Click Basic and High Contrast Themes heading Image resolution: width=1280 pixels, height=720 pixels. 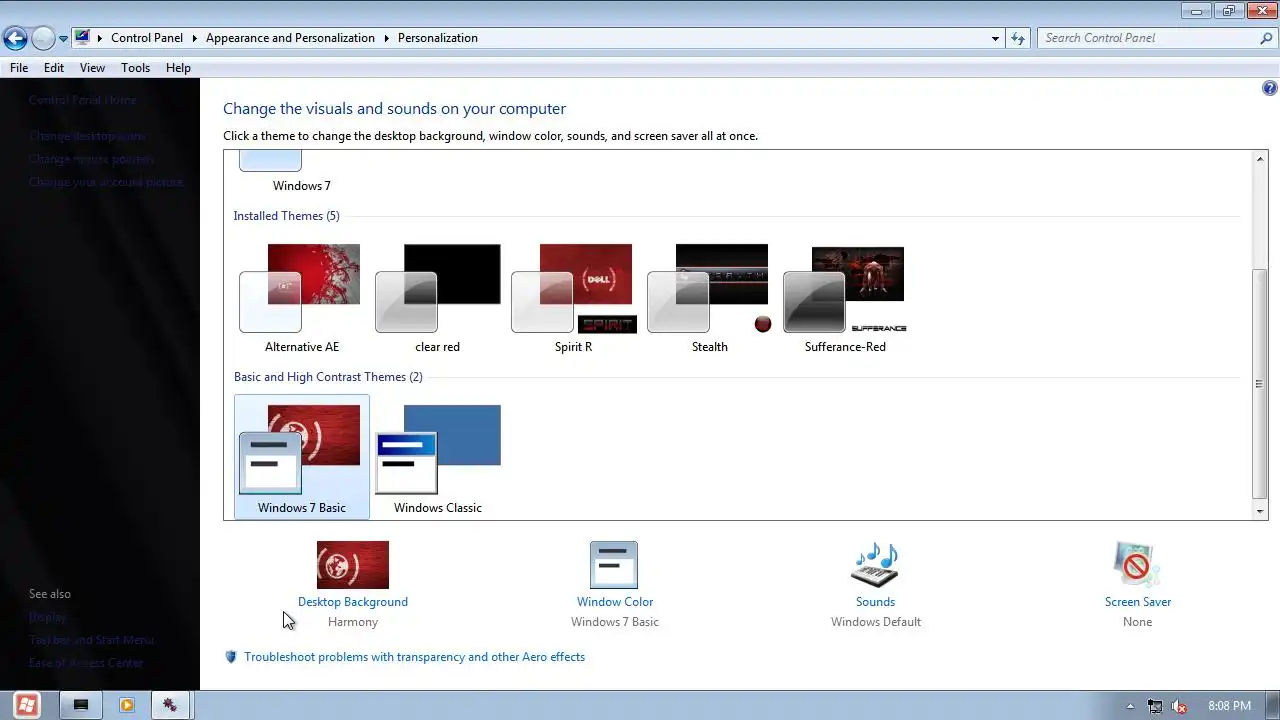[328, 377]
